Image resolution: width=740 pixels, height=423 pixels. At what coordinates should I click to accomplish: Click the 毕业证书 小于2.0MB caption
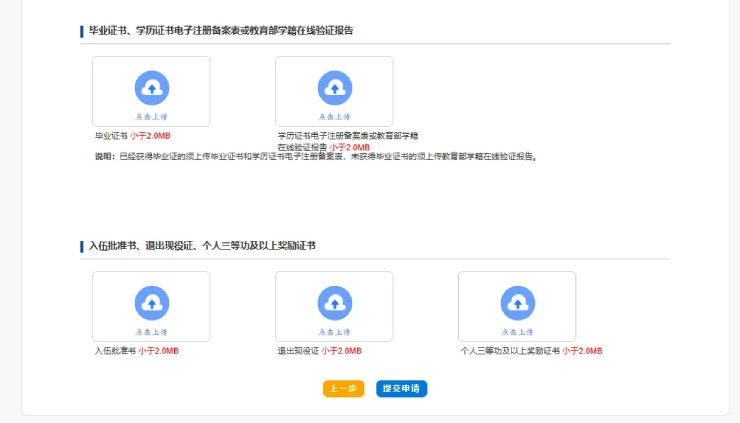132,135
